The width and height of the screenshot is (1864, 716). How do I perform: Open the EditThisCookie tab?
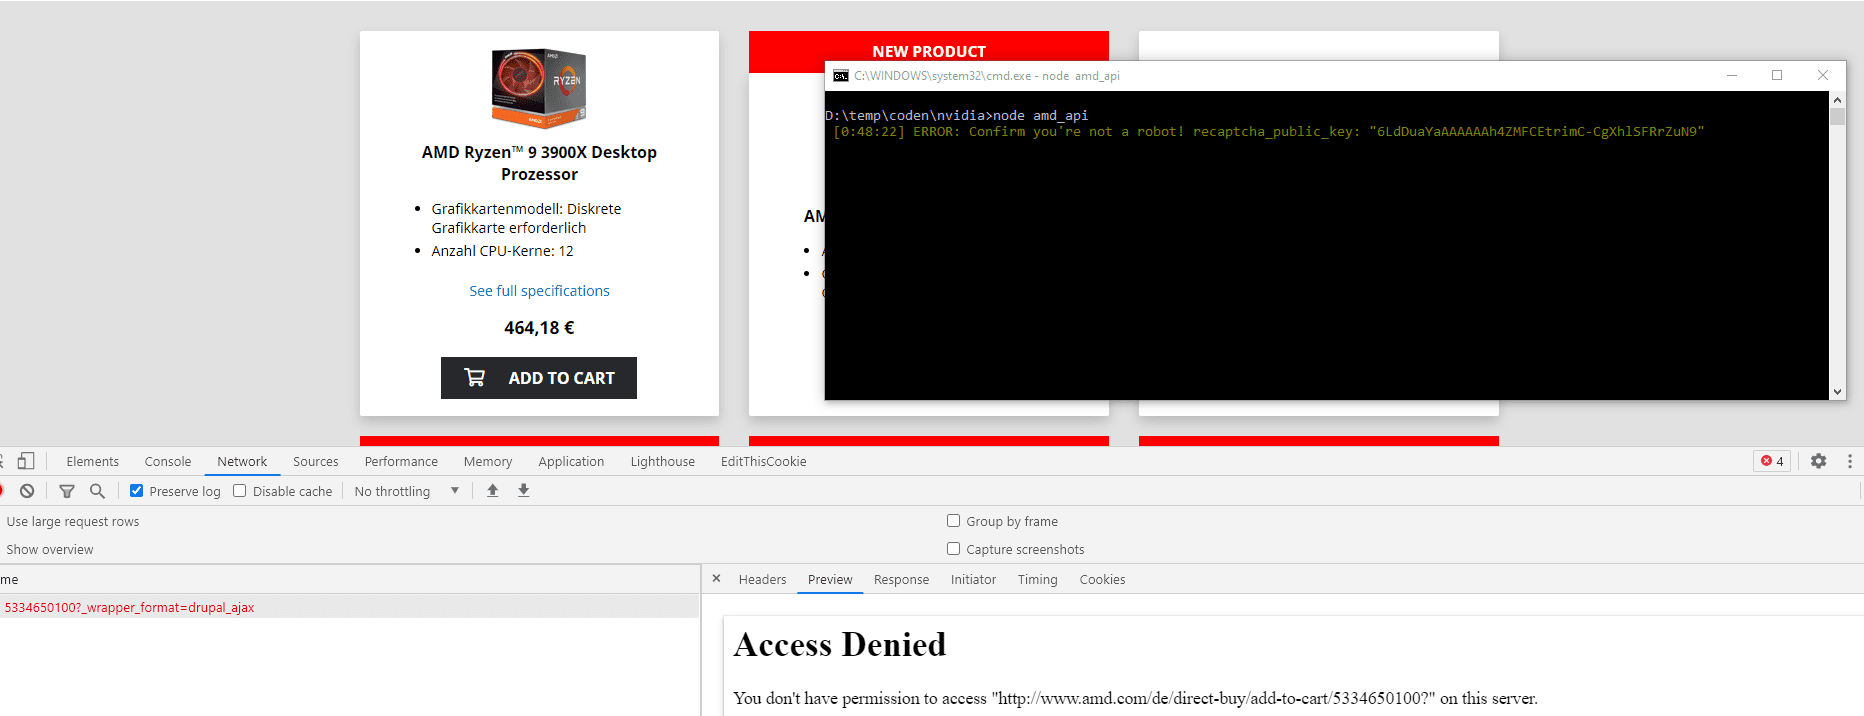(763, 461)
